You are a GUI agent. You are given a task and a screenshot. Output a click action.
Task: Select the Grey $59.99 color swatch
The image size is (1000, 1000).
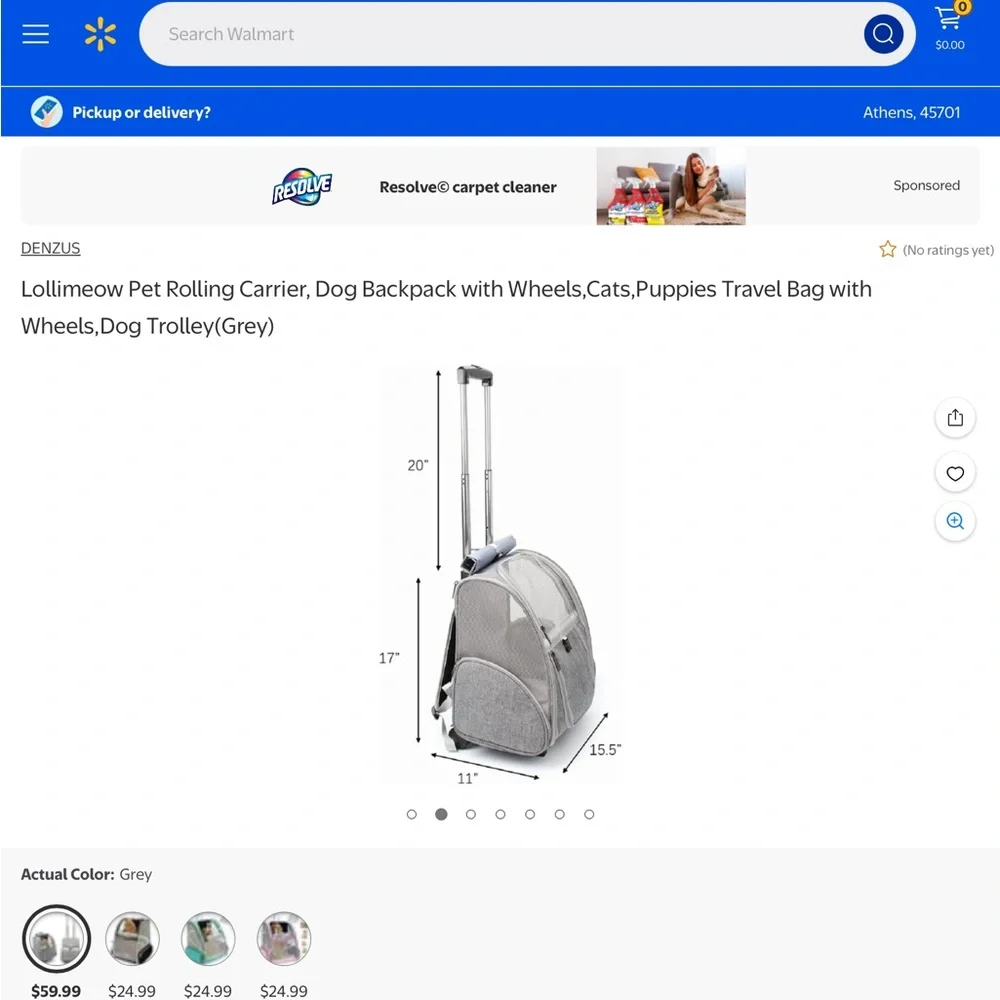[56, 939]
